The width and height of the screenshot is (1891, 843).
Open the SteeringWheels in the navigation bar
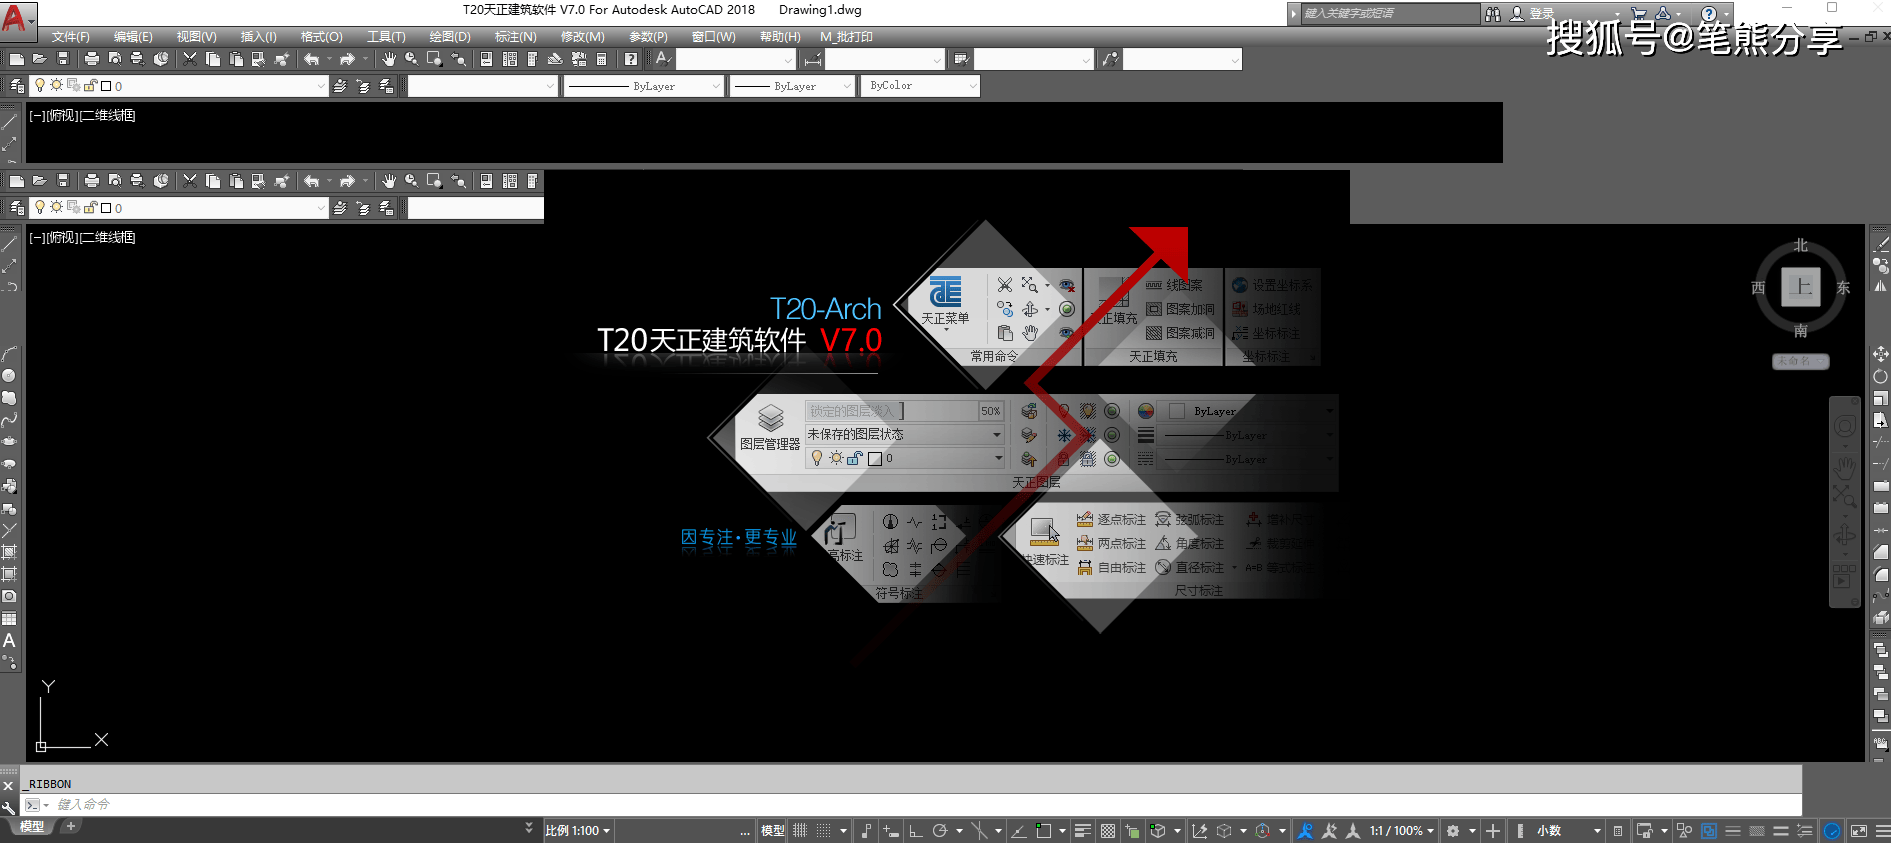(x=1845, y=427)
